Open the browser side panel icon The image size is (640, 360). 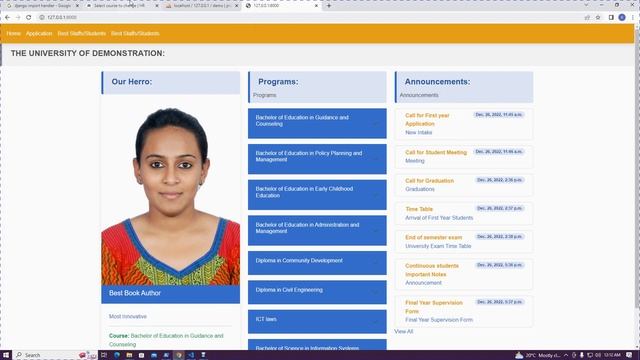point(611,17)
